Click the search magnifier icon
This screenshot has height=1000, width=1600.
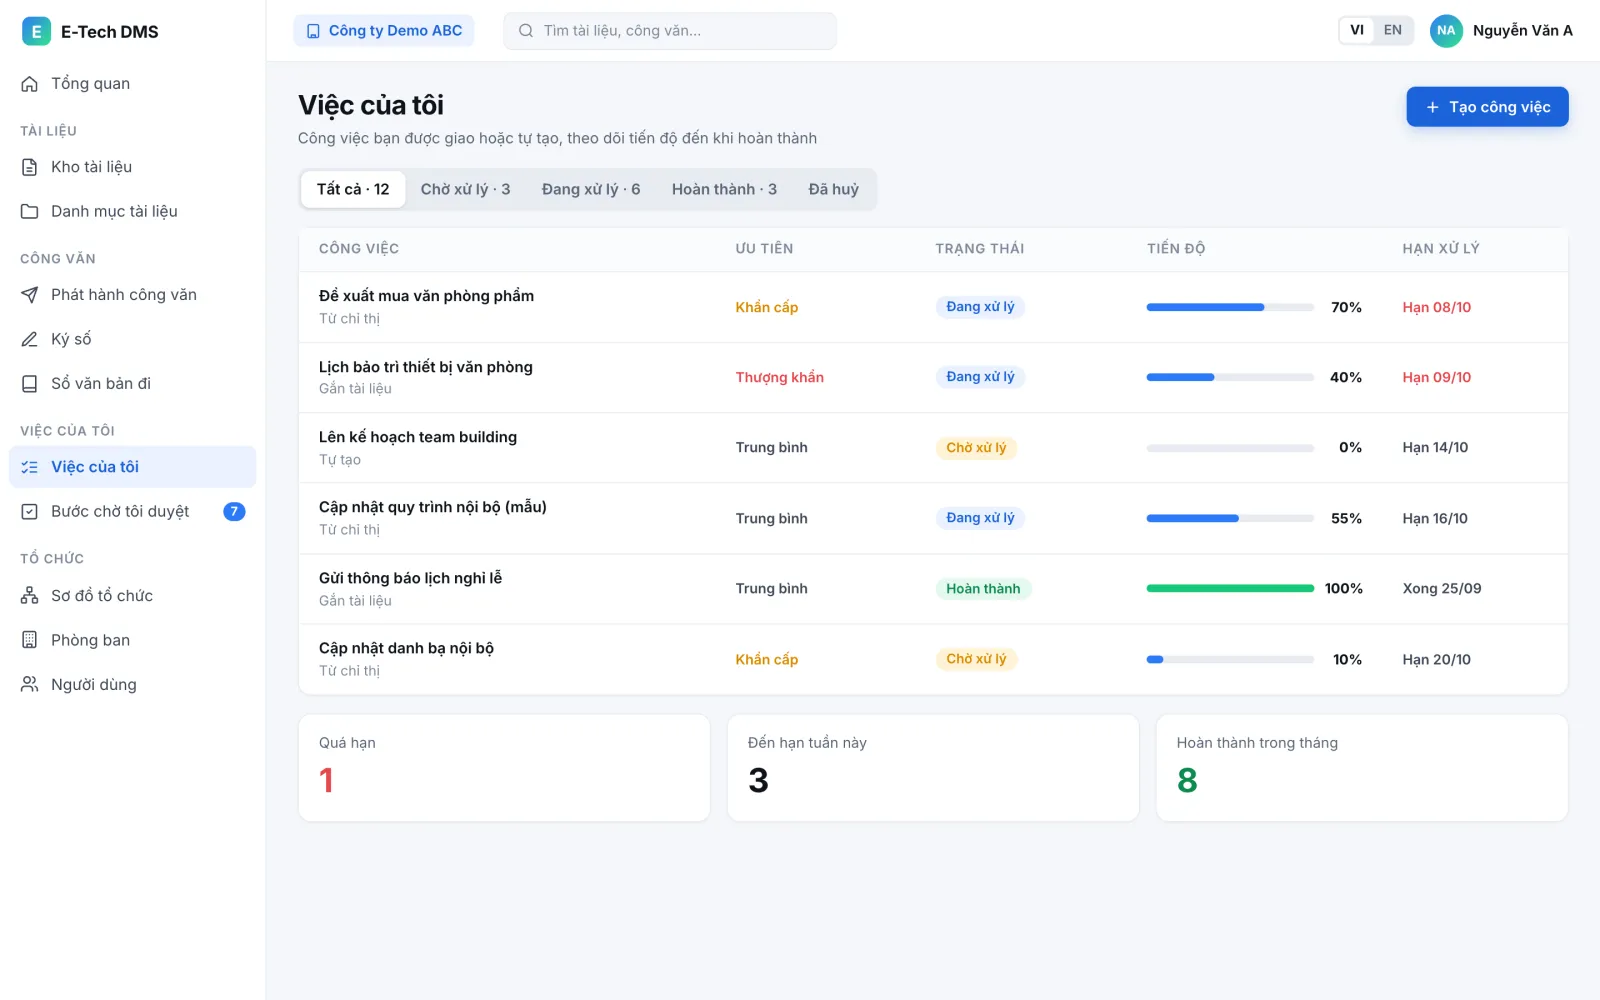click(526, 31)
